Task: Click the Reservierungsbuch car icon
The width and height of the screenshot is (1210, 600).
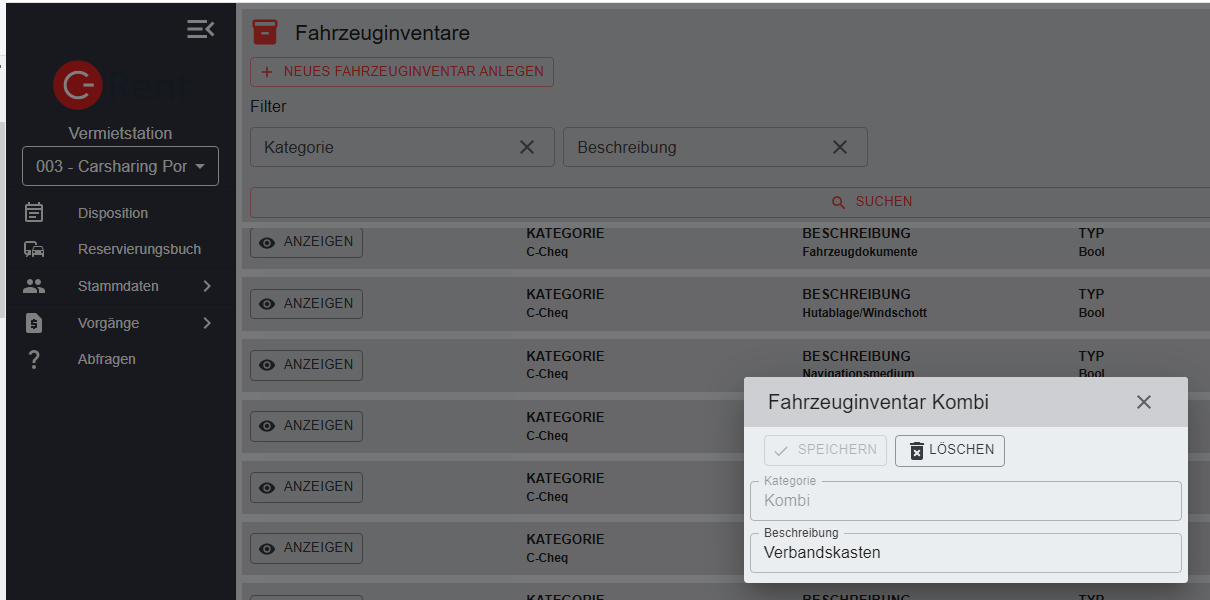Action: pos(34,249)
